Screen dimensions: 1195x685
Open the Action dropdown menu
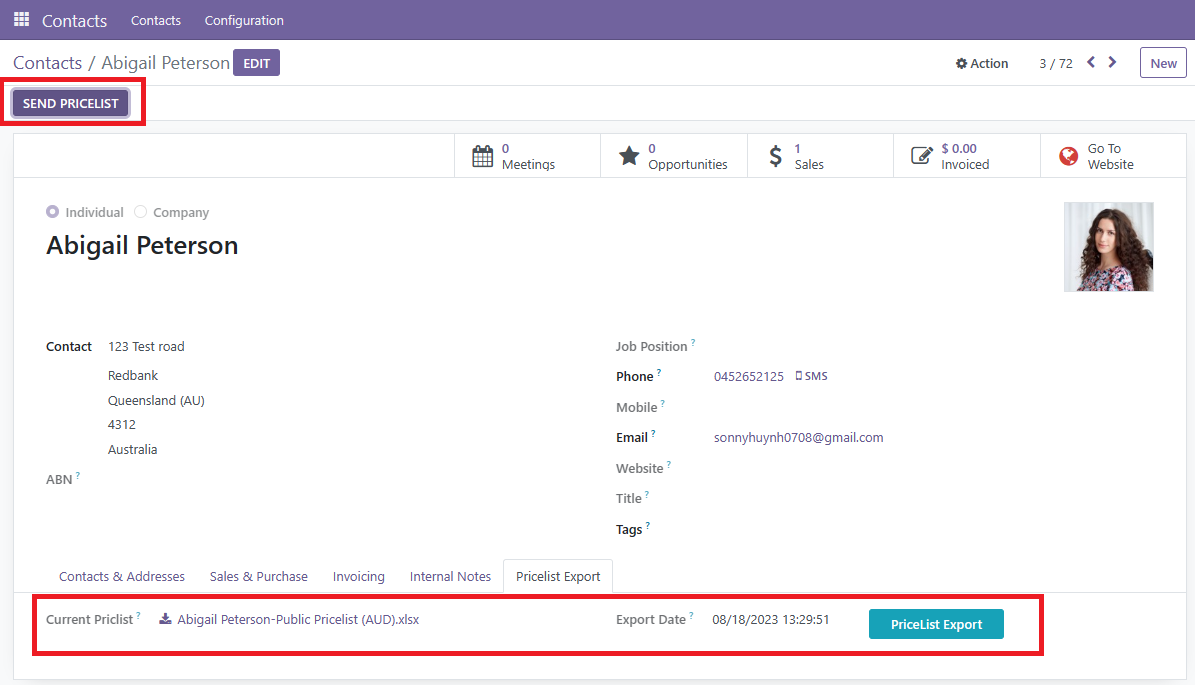[x=982, y=63]
